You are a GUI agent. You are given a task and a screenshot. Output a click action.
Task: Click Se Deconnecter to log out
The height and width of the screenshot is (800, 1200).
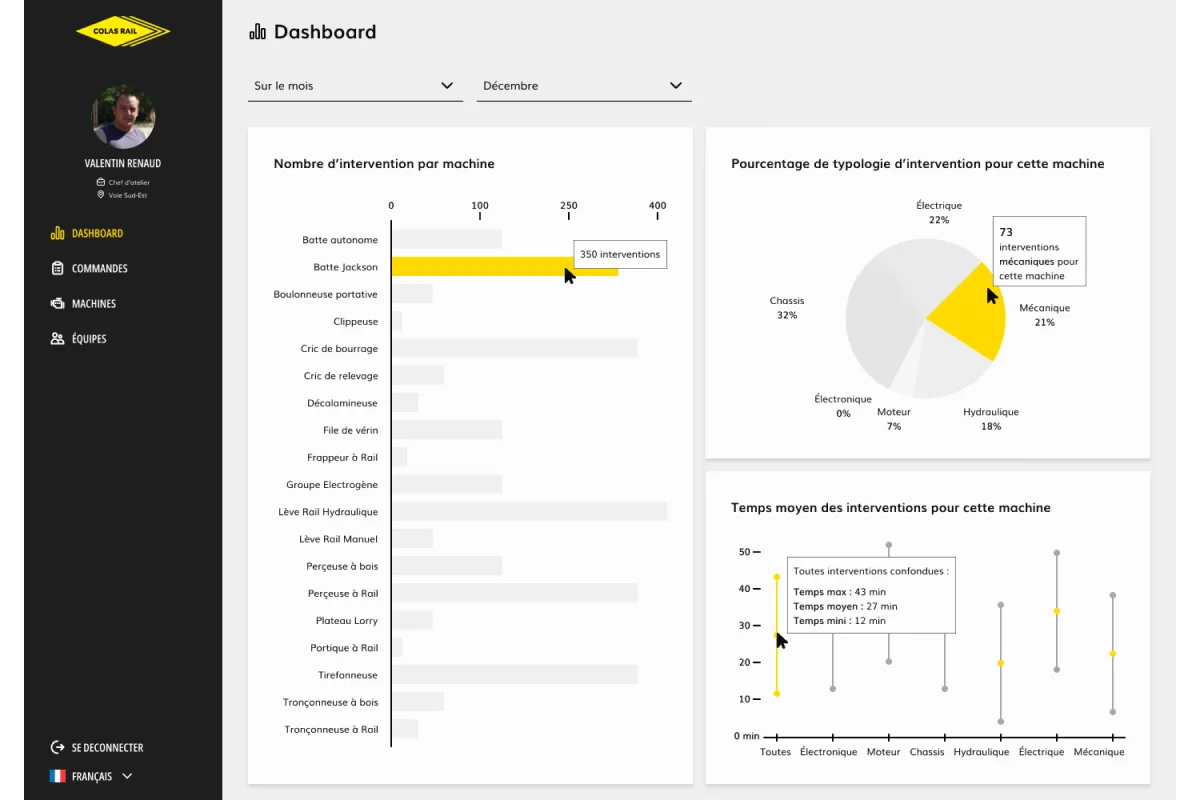pyautogui.click(x=105, y=747)
